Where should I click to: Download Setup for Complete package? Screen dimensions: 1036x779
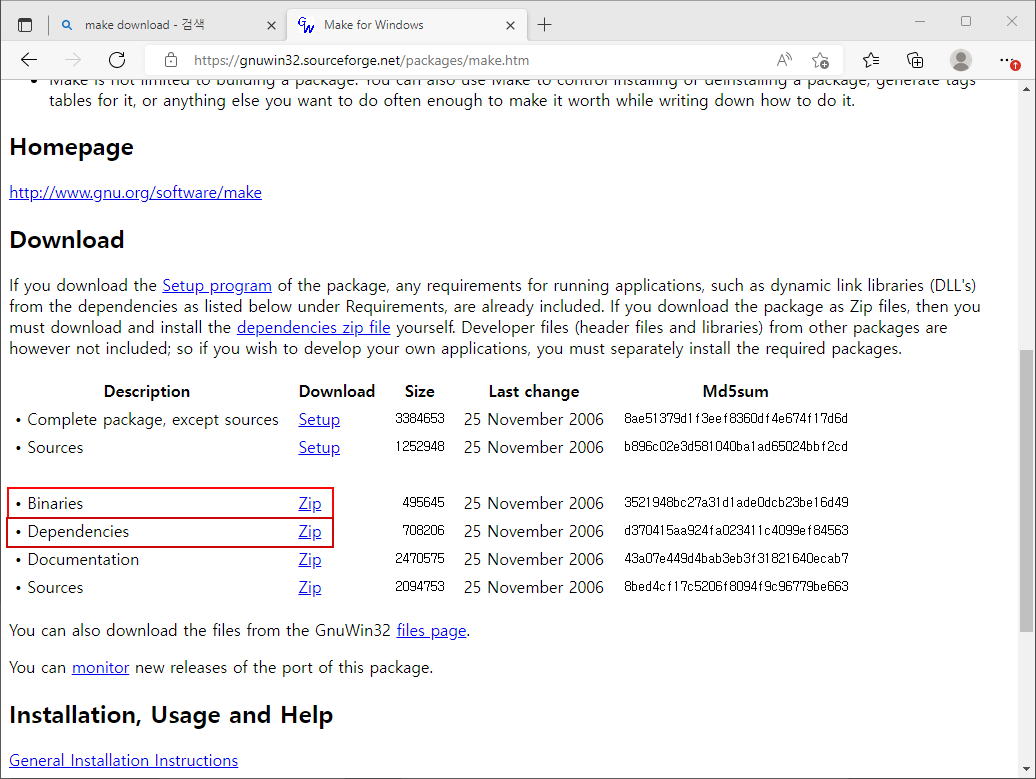(x=319, y=419)
